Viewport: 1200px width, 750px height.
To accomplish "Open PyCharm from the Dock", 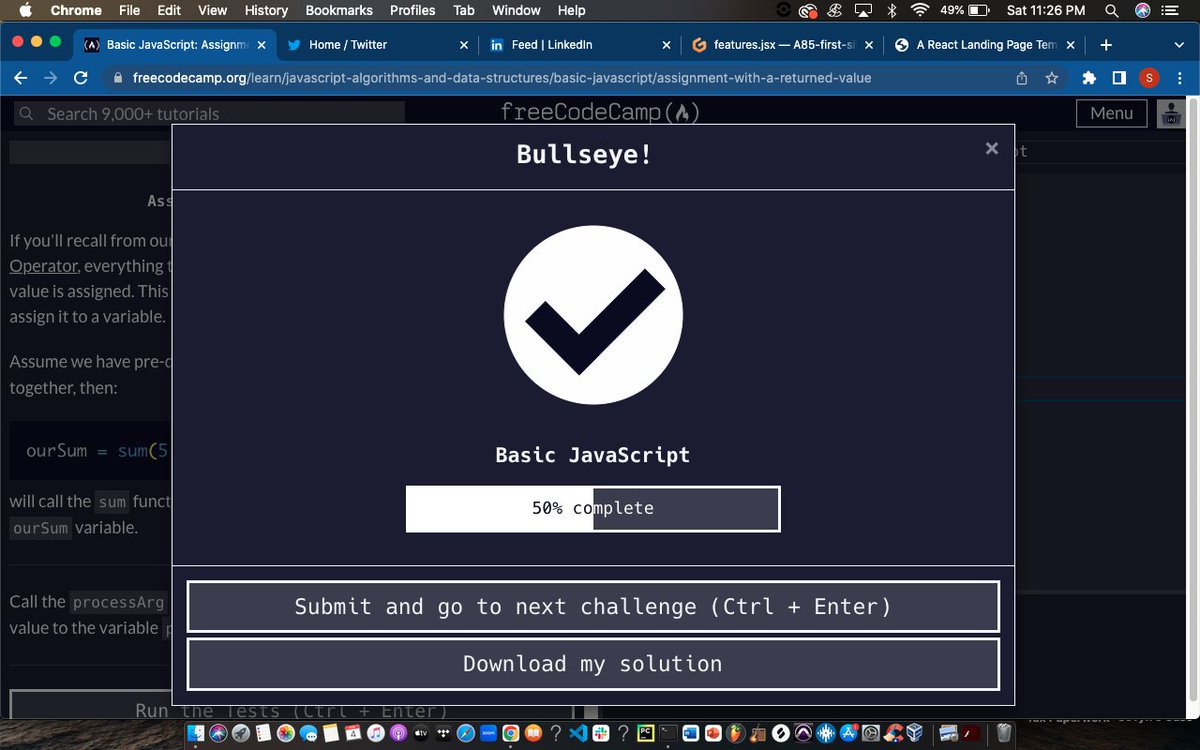I will pyautogui.click(x=645, y=733).
